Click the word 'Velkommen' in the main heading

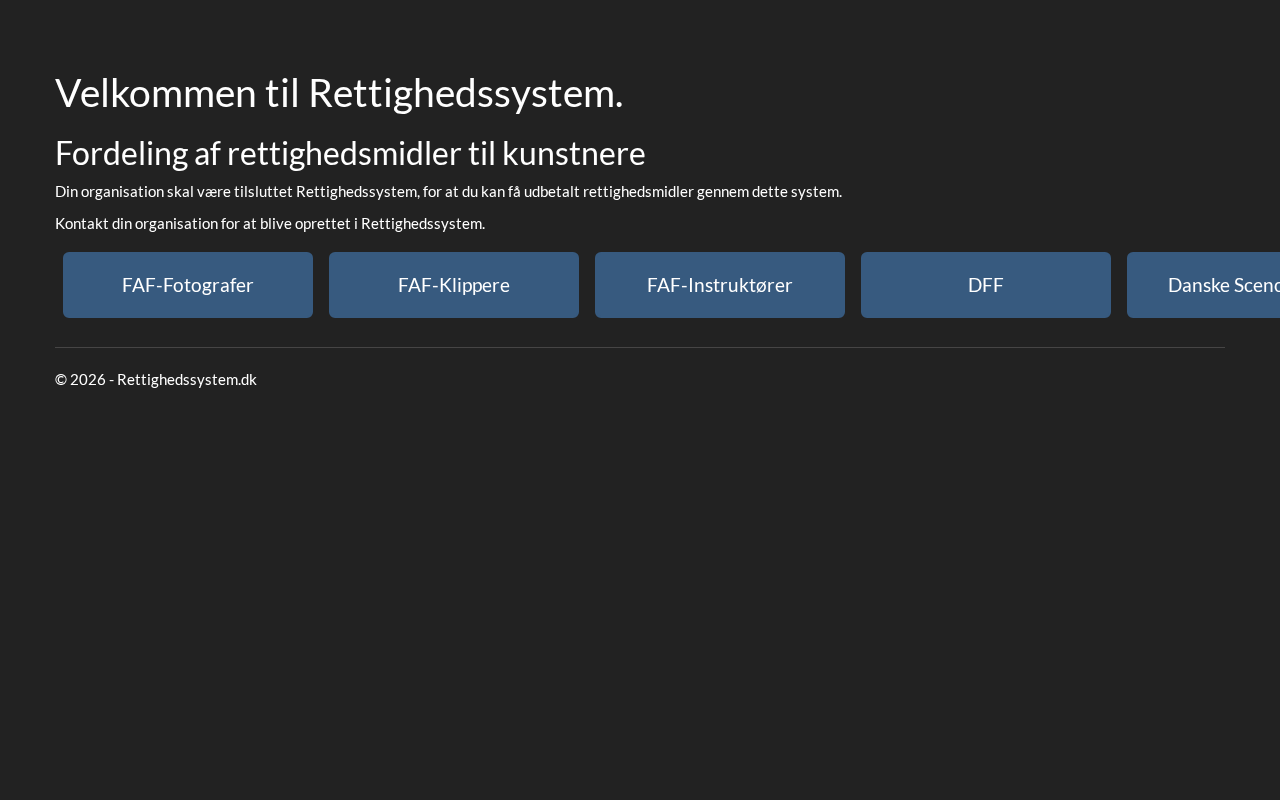point(156,93)
